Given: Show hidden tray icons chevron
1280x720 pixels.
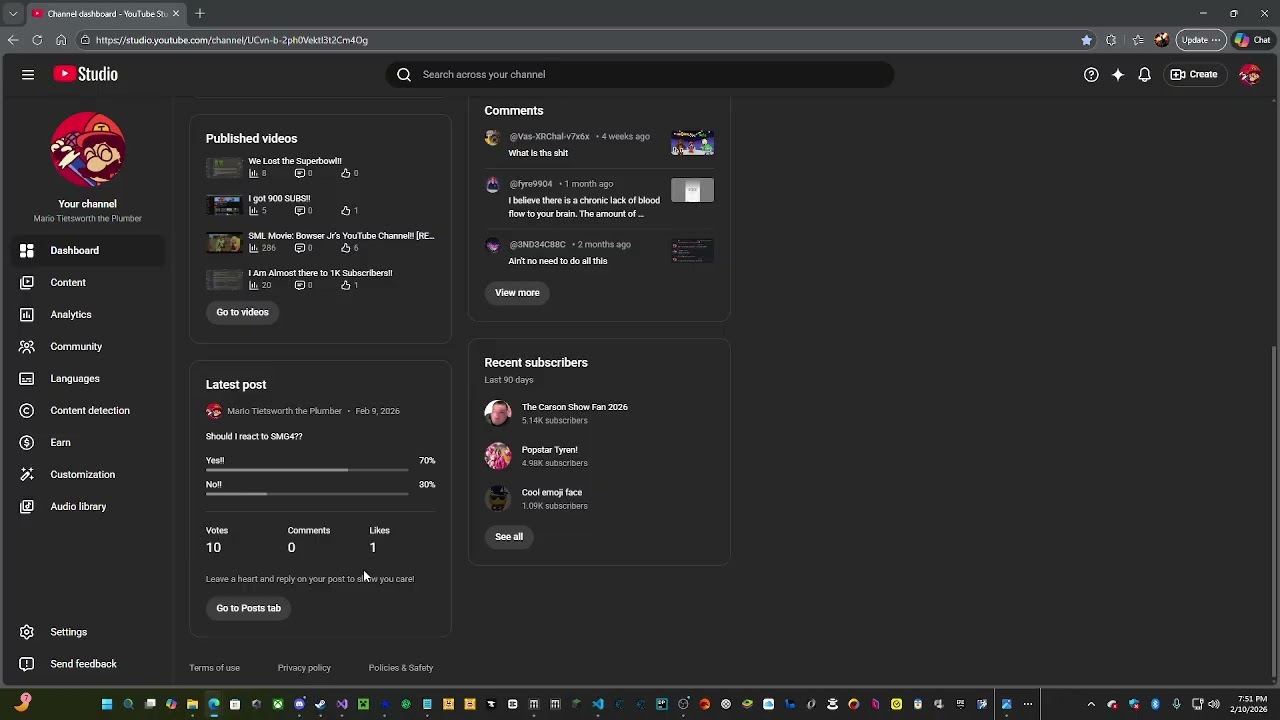Looking at the screenshot, I should click(x=1091, y=704).
